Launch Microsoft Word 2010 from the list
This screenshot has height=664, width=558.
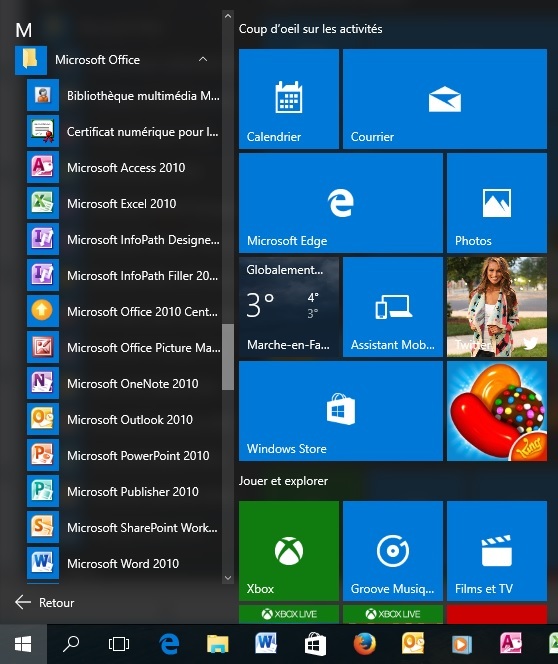tap(124, 564)
